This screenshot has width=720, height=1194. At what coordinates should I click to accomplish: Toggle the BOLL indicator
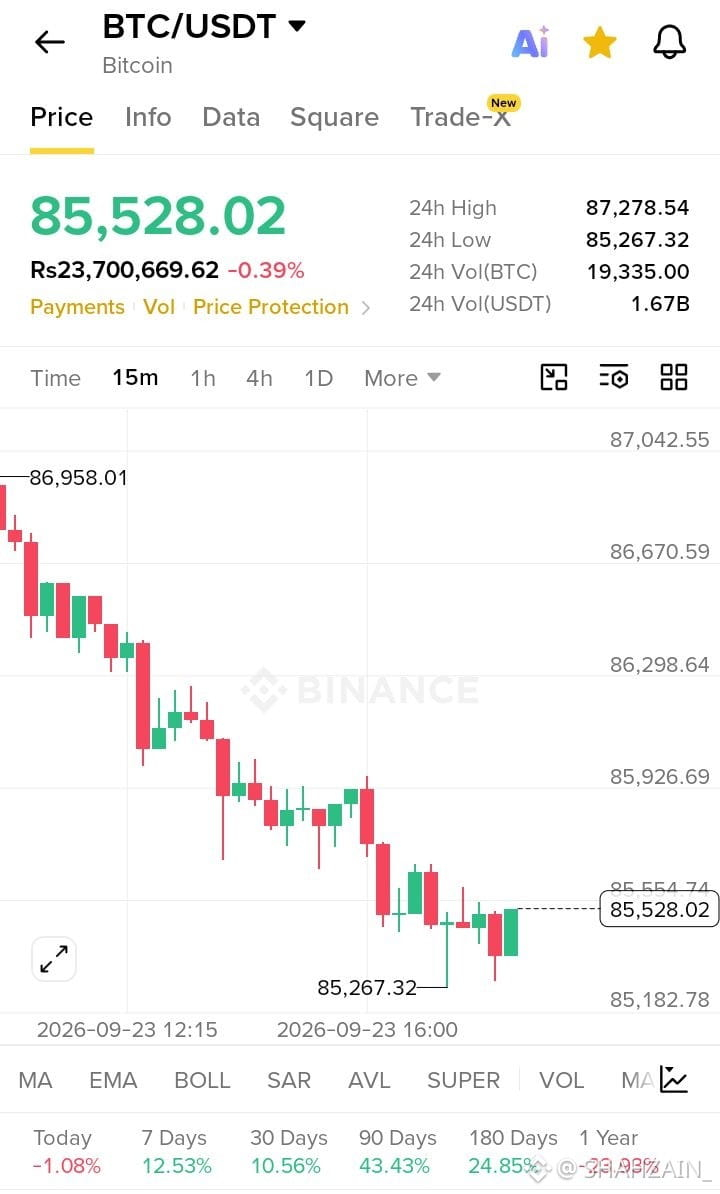click(202, 1080)
